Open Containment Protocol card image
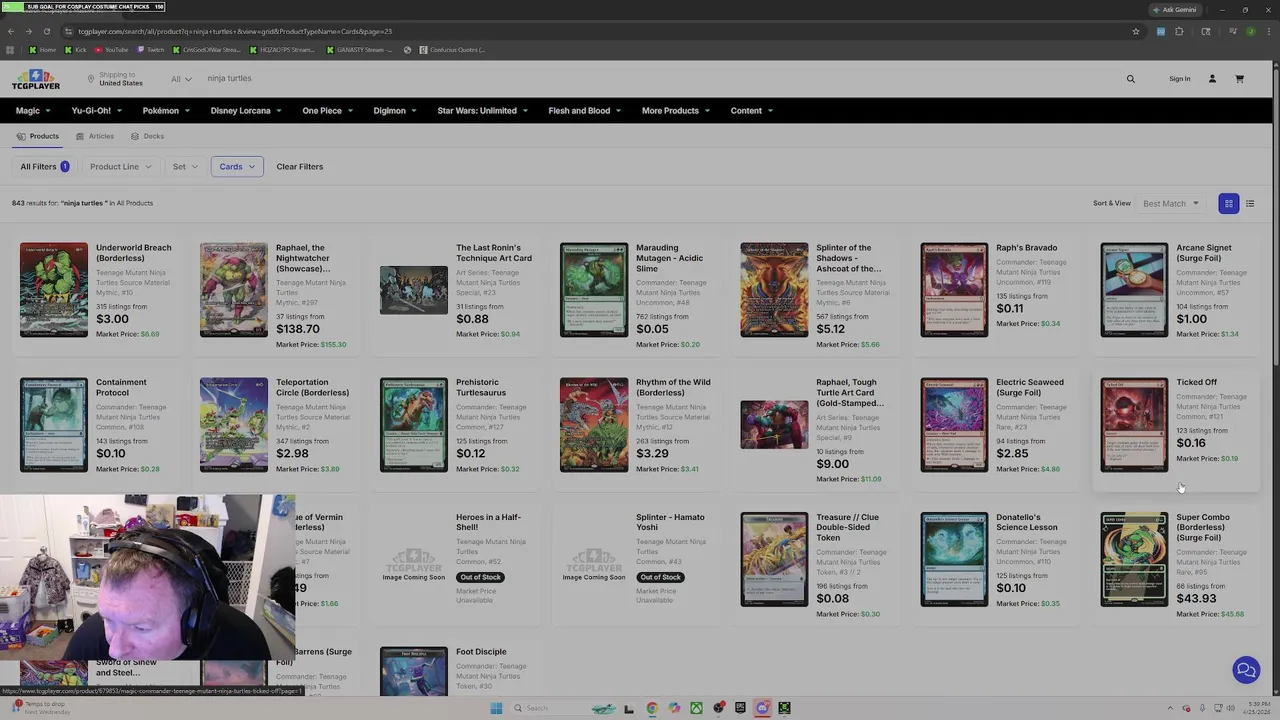 click(54, 425)
